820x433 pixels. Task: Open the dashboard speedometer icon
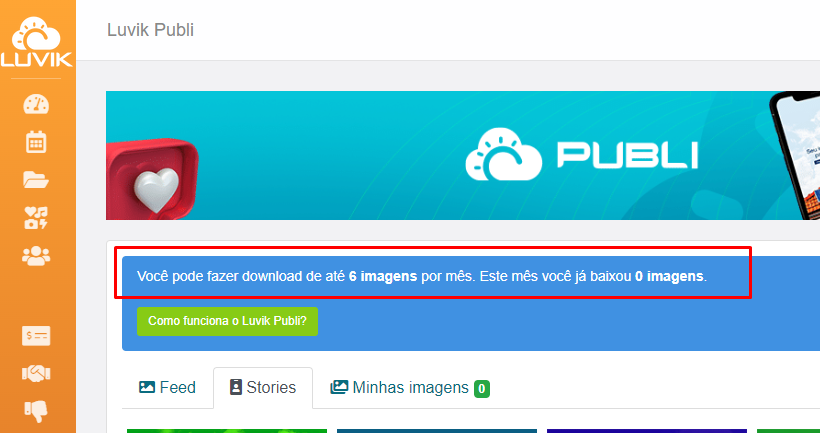point(36,104)
